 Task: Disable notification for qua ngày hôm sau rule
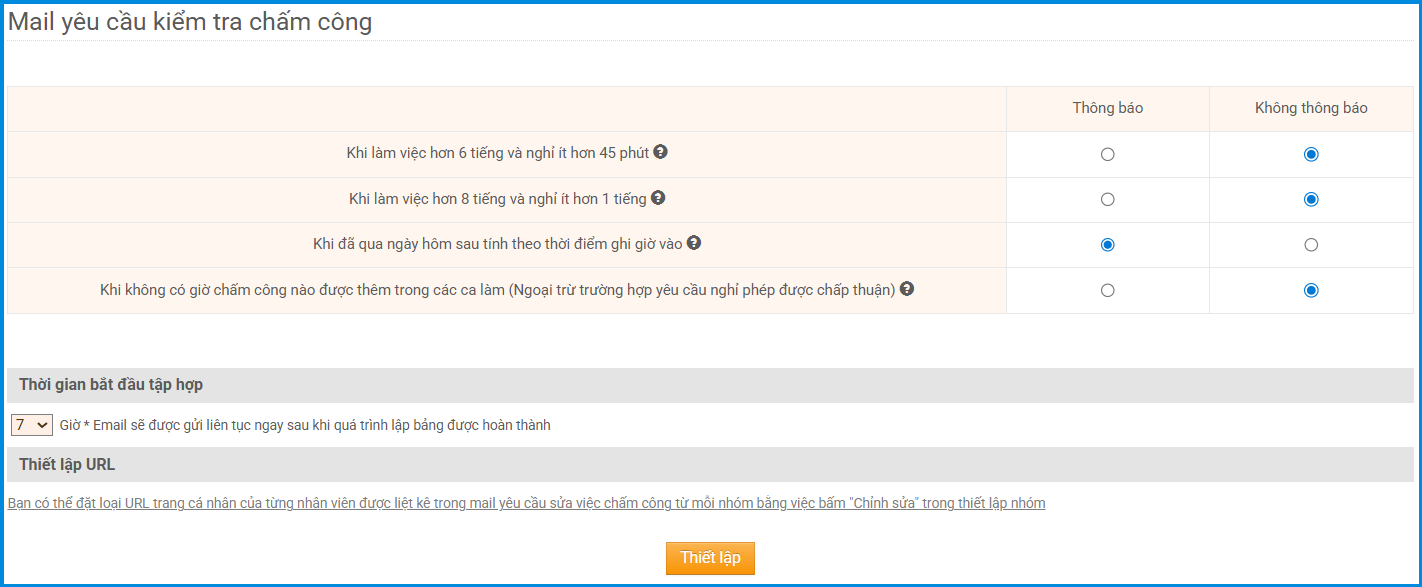coord(1311,245)
